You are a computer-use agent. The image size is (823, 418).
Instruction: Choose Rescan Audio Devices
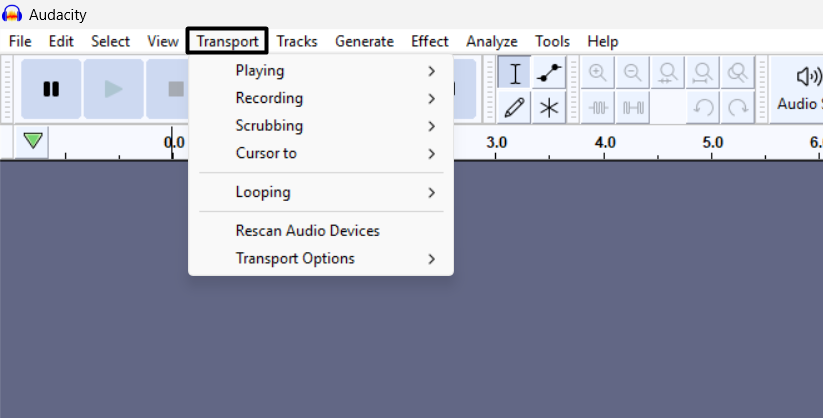click(x=307, y=231)
